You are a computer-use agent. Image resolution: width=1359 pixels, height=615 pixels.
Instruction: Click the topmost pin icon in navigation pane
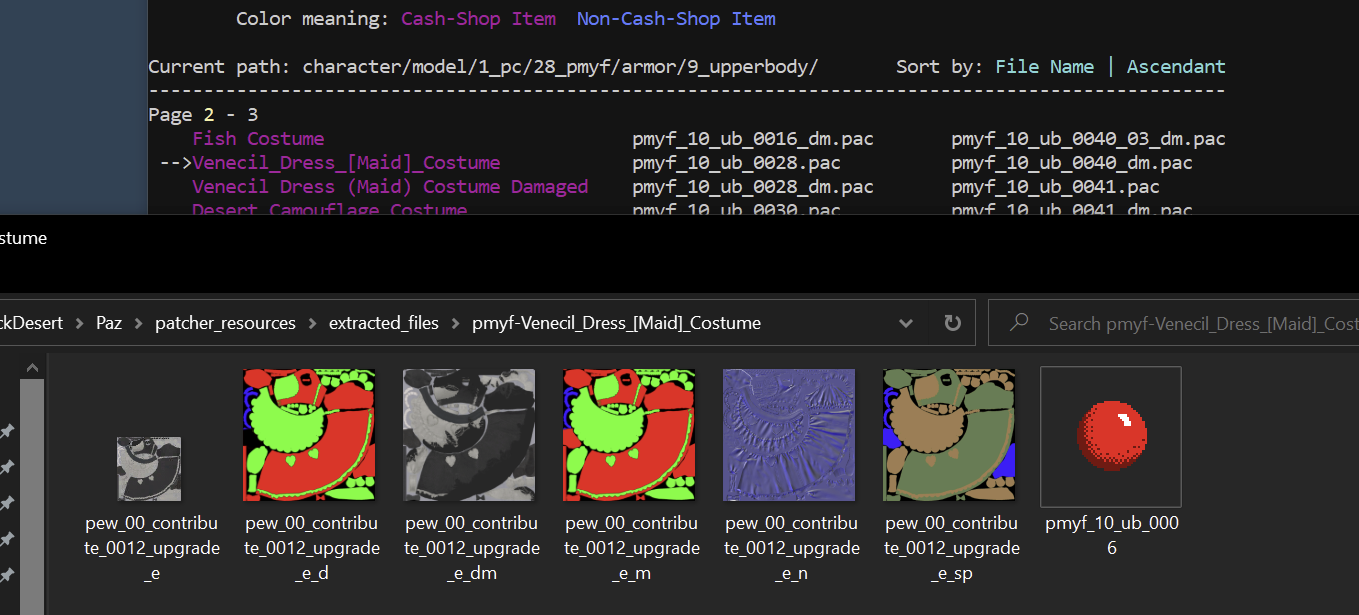tap(7, 431)
